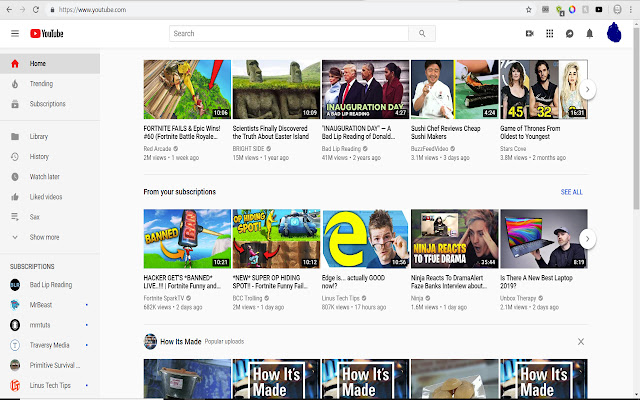This screenshot has width=640, height=400.
Task: Click SEE ALL for subscriptions
Action: tap(571, 192)
